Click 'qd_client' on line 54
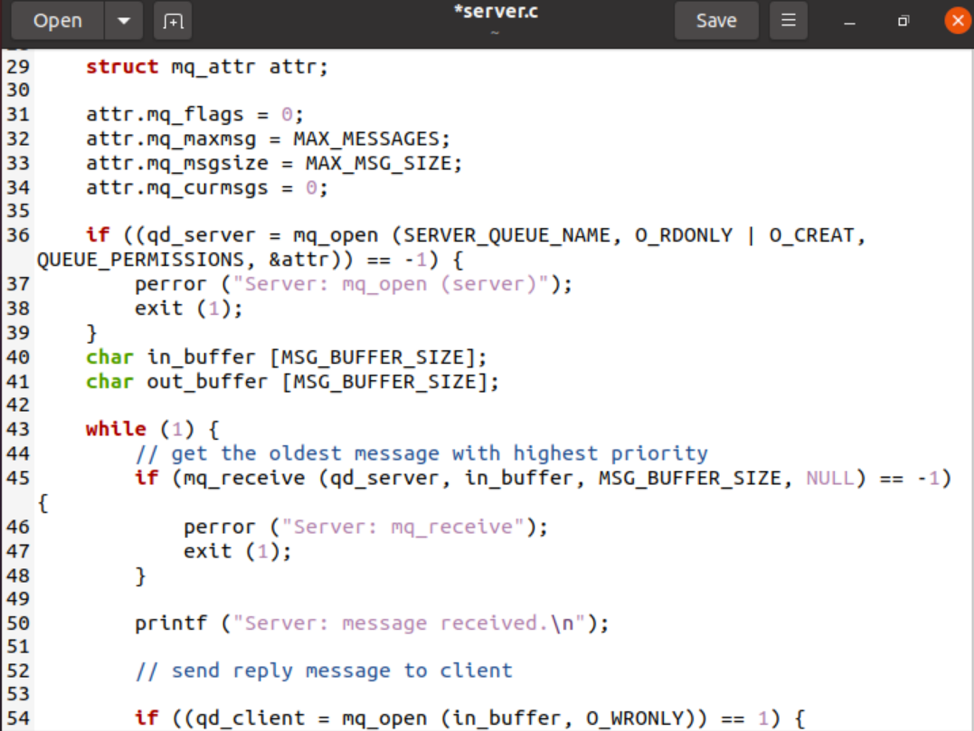 250,719
